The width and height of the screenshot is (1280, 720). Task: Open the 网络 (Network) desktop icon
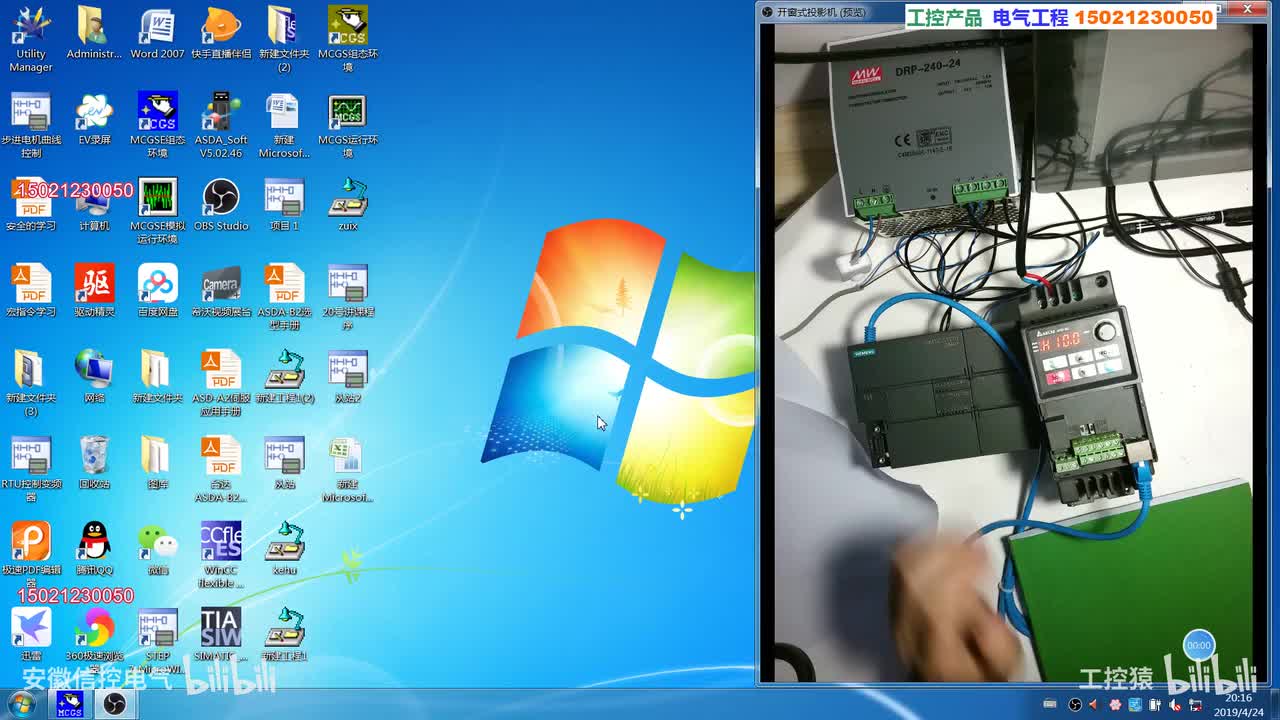94,378
